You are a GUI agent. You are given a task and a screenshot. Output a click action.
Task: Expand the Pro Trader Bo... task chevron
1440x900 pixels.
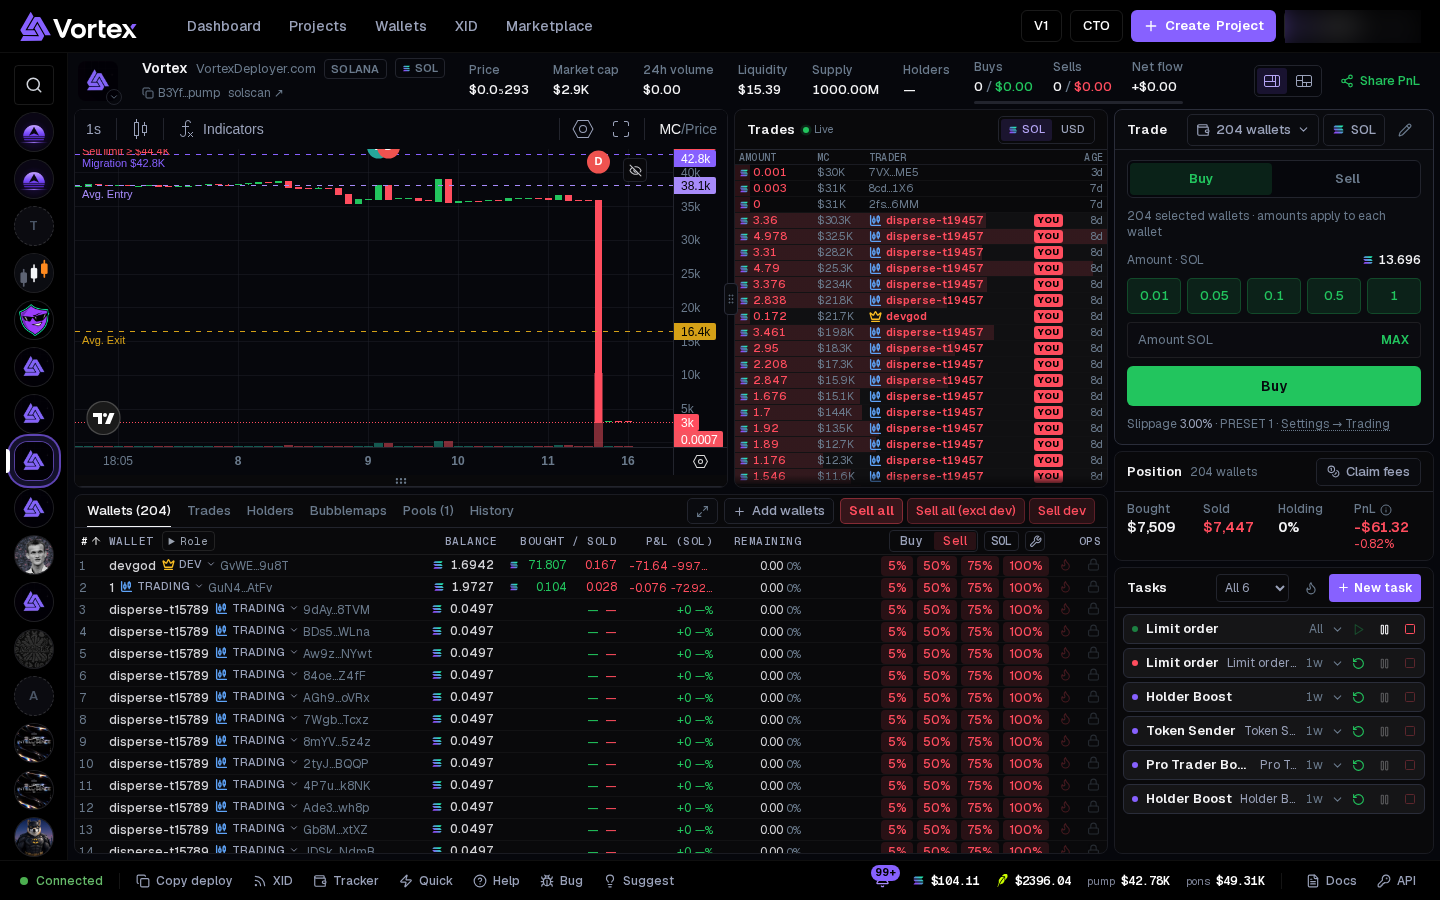coord(1337,765)
